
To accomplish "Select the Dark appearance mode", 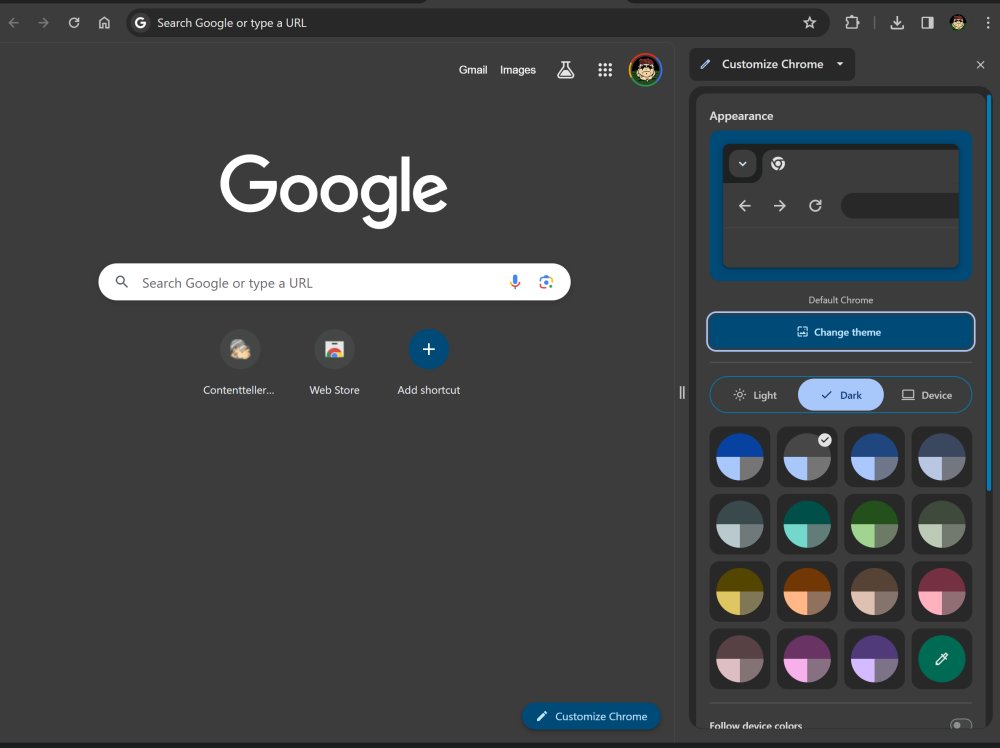I will (x=841, y=395).
